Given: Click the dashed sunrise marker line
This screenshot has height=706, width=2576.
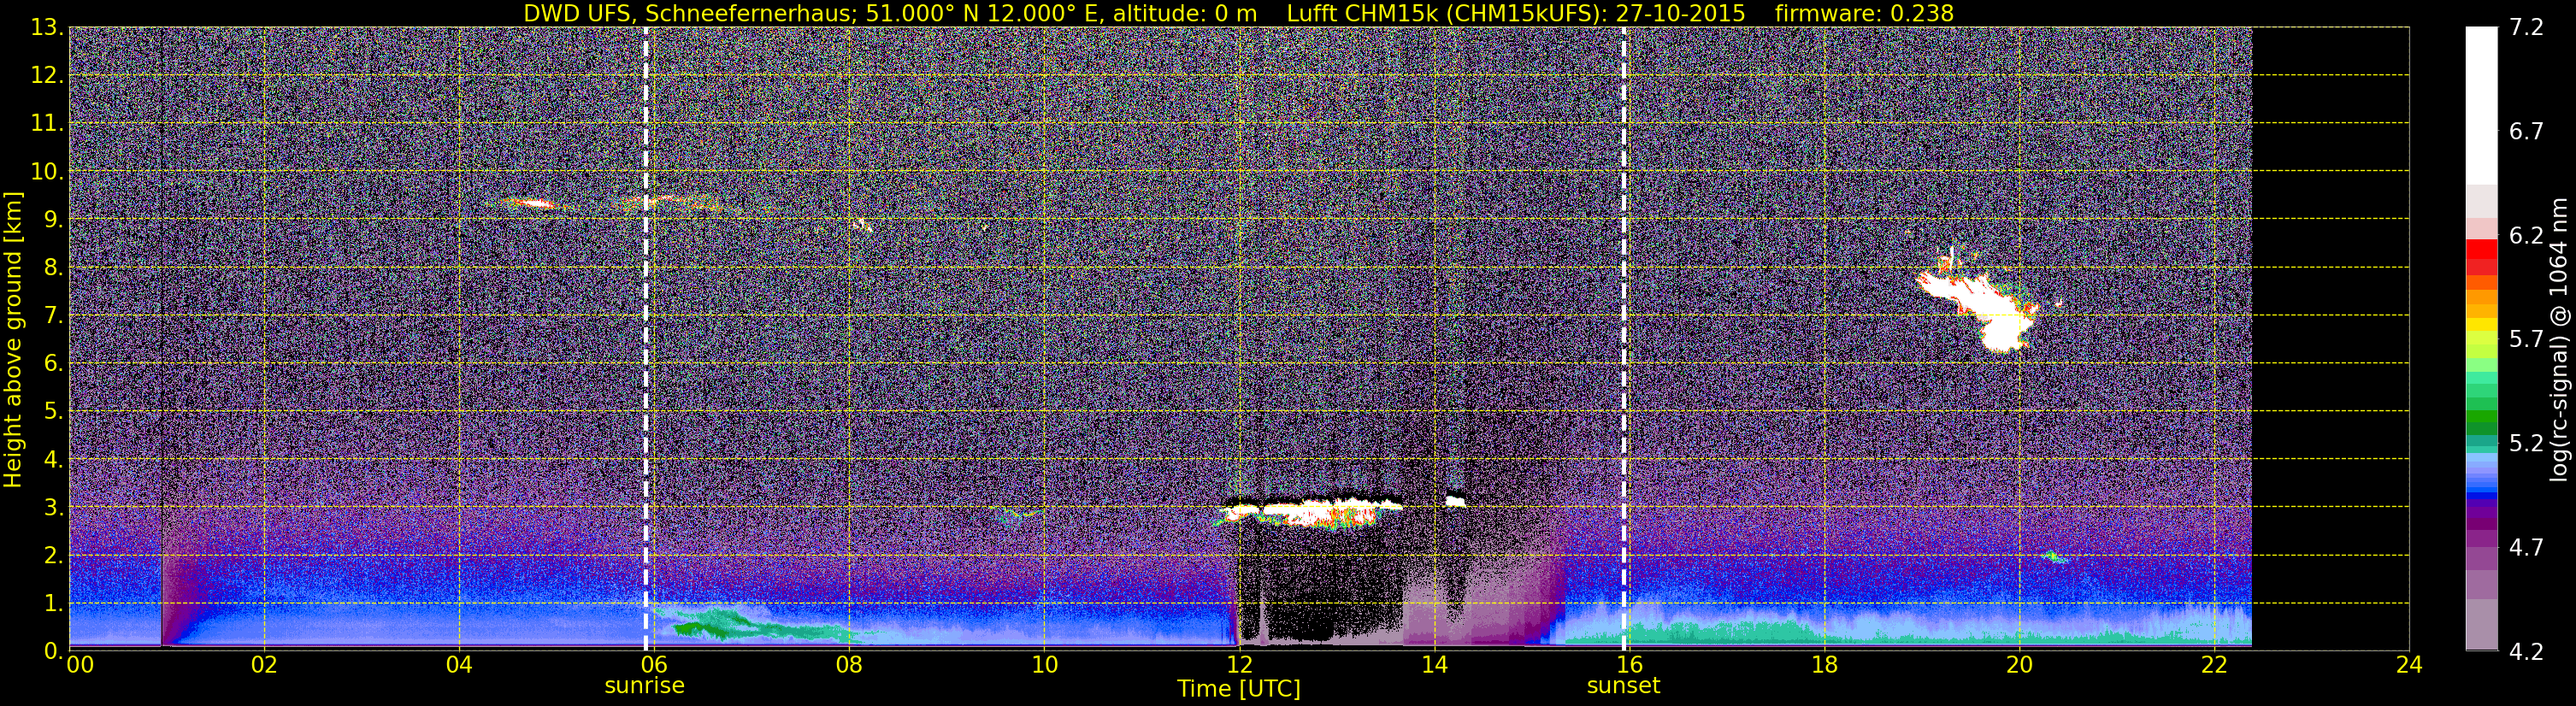Looking at the screenshot, I should (646, 339).
